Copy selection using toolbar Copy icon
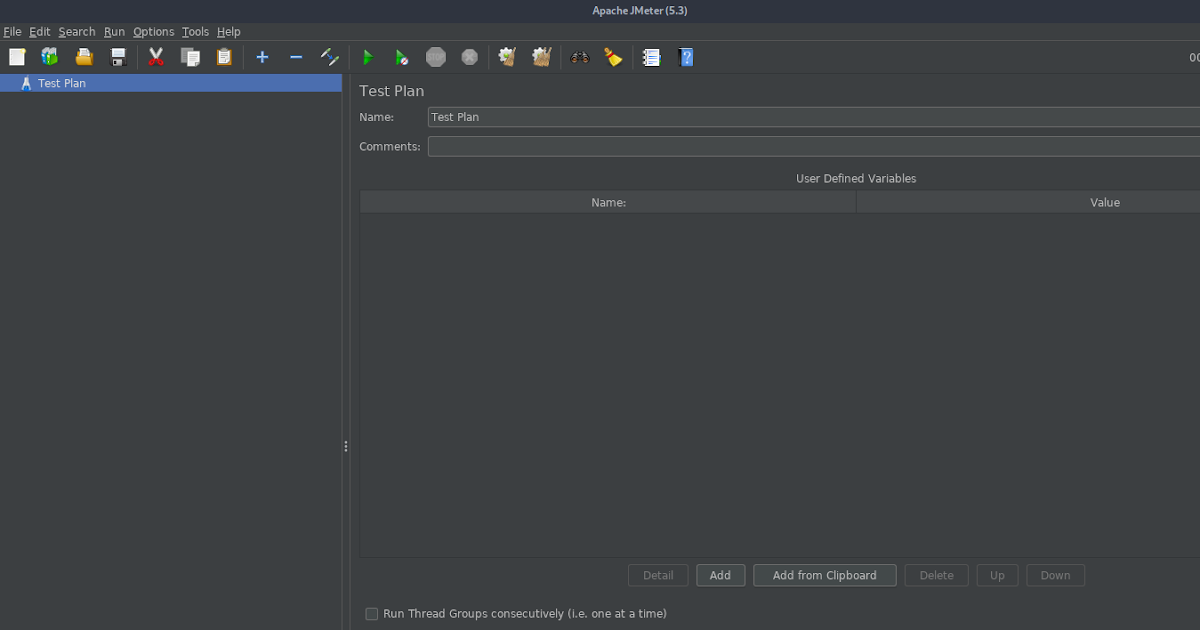The height and width of the screenshot is (630, 1200). pyautogui.click(x=190, y=57)
